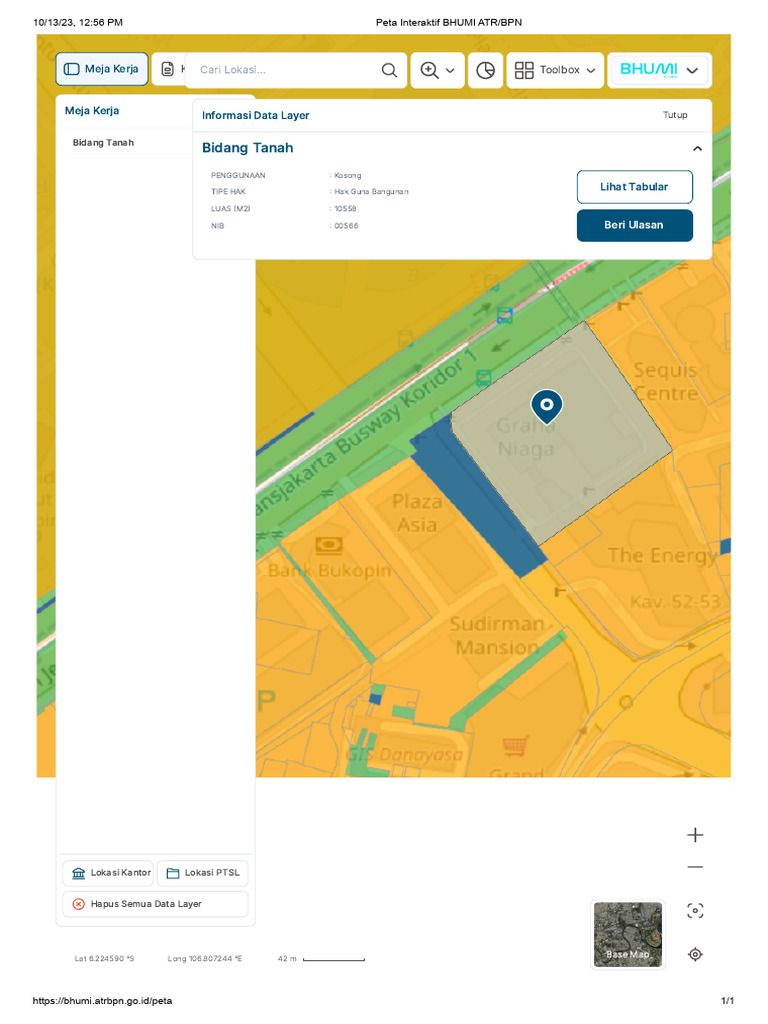This screenshot has height=1024, width=768.
Task: Click the document icon next to Meja Kerja
Action: 168,69
